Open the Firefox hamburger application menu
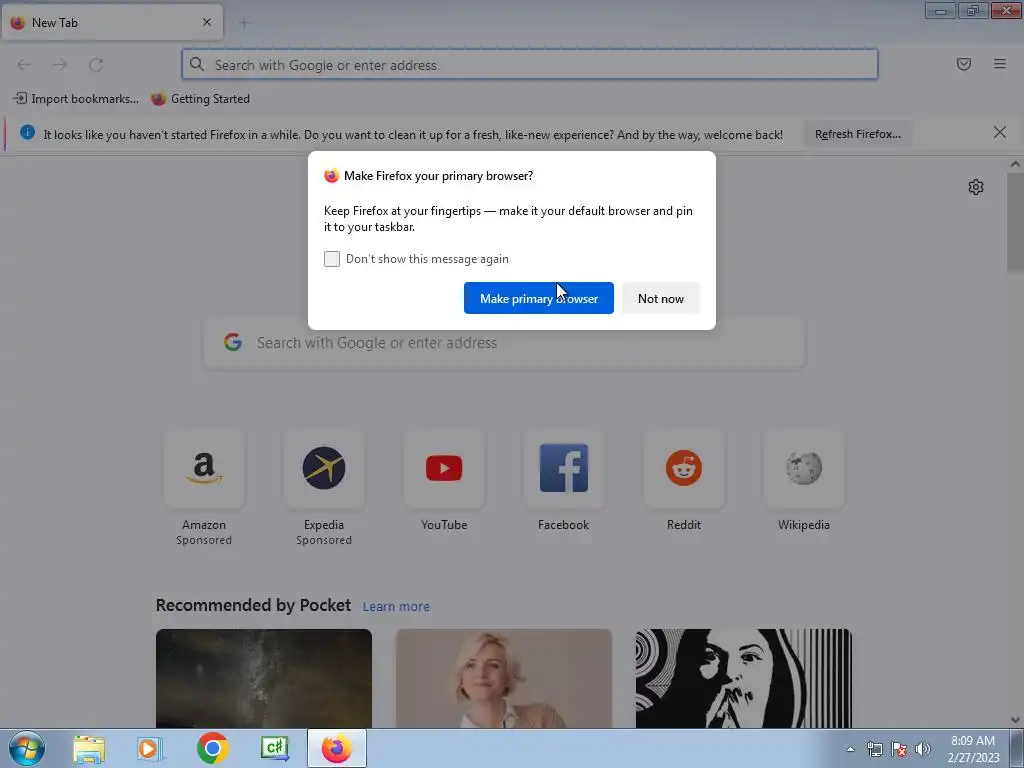The image size is (1024, 768). coord(1000,64)
